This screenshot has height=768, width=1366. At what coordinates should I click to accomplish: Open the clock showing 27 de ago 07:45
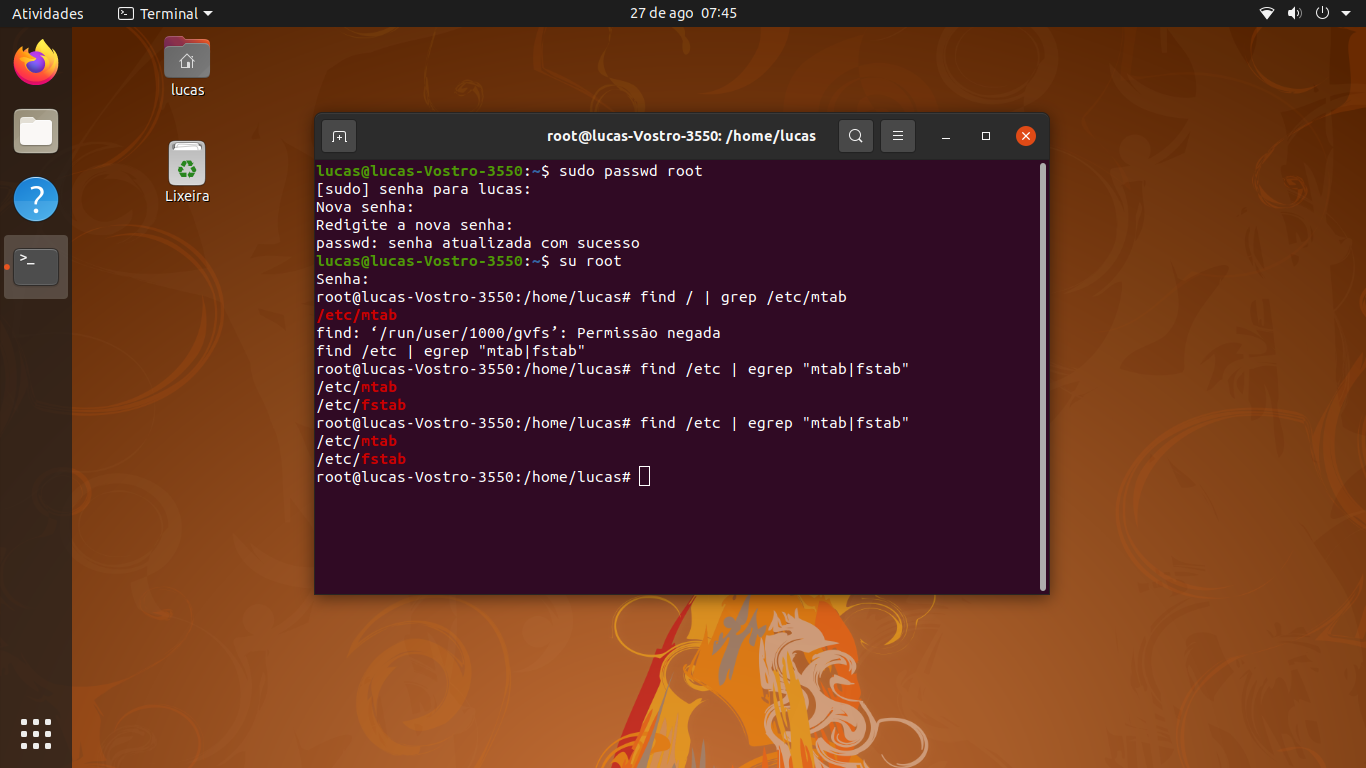pos(683,13)
